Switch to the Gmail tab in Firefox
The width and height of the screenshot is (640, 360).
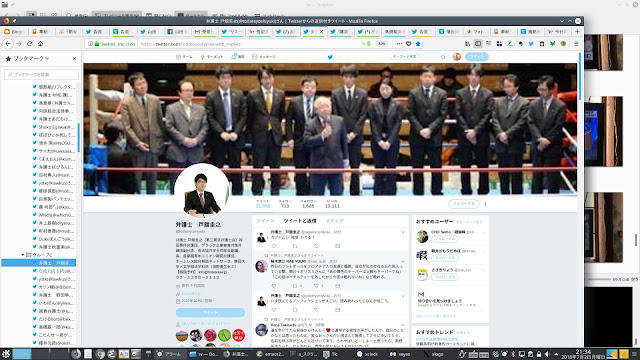point(204,31)
